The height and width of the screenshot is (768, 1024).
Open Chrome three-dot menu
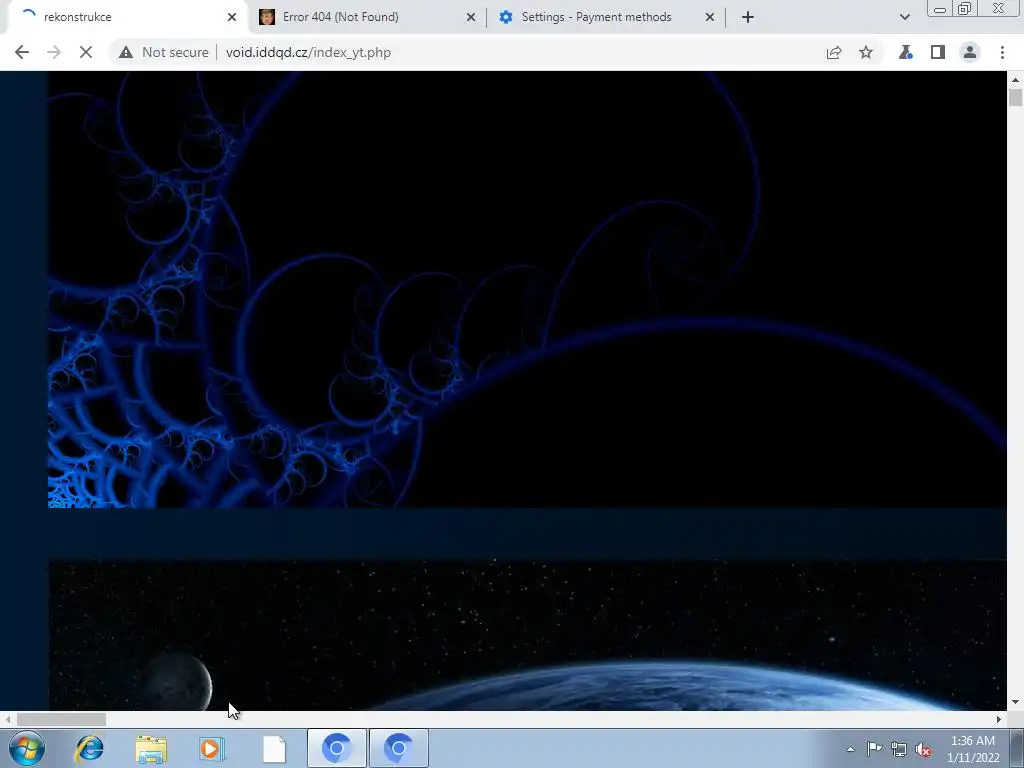click(x=1002, y=52)
